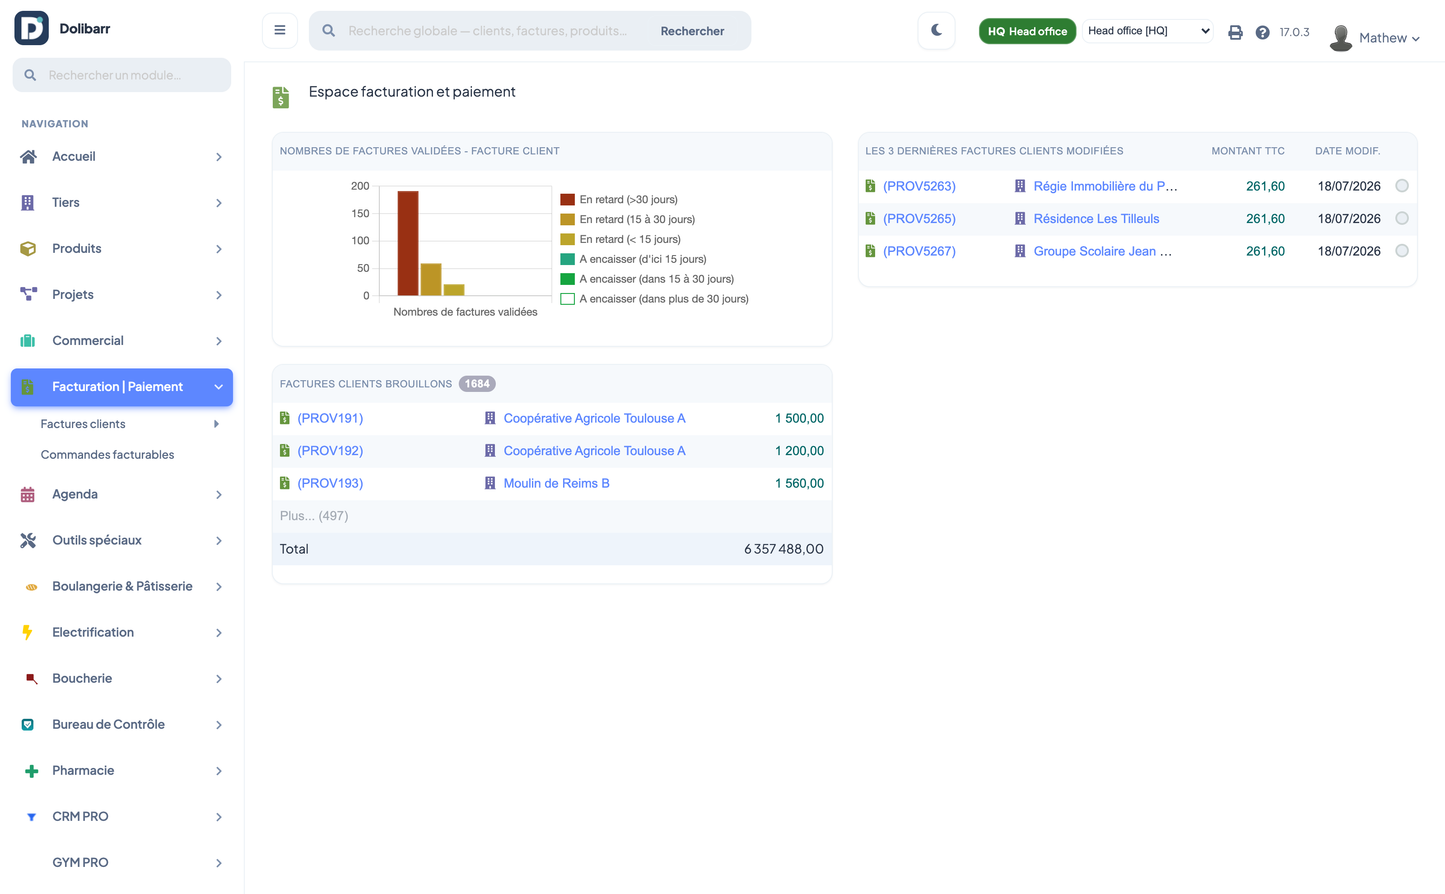Open Commandes facturables submenu item
The width and height of the screenshot is (1445, 894).
[x=107, y=455]
